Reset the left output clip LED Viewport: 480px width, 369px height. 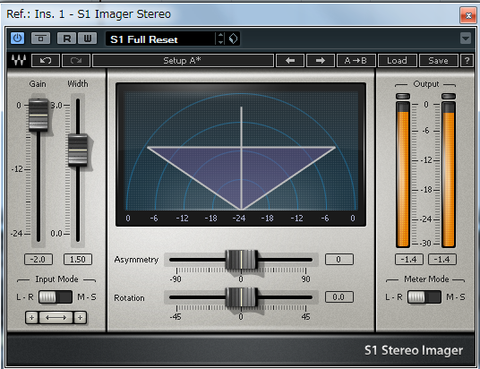[x=403, y=96]
